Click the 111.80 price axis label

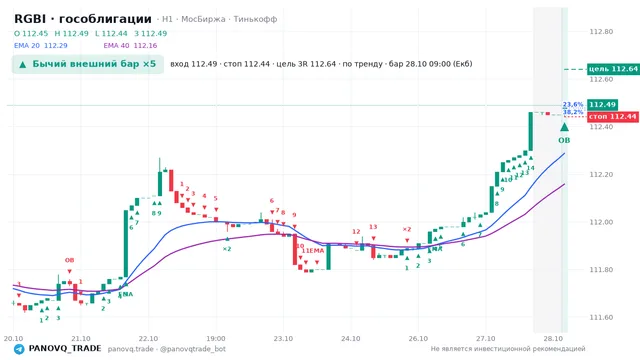click(x=601, y=269)
